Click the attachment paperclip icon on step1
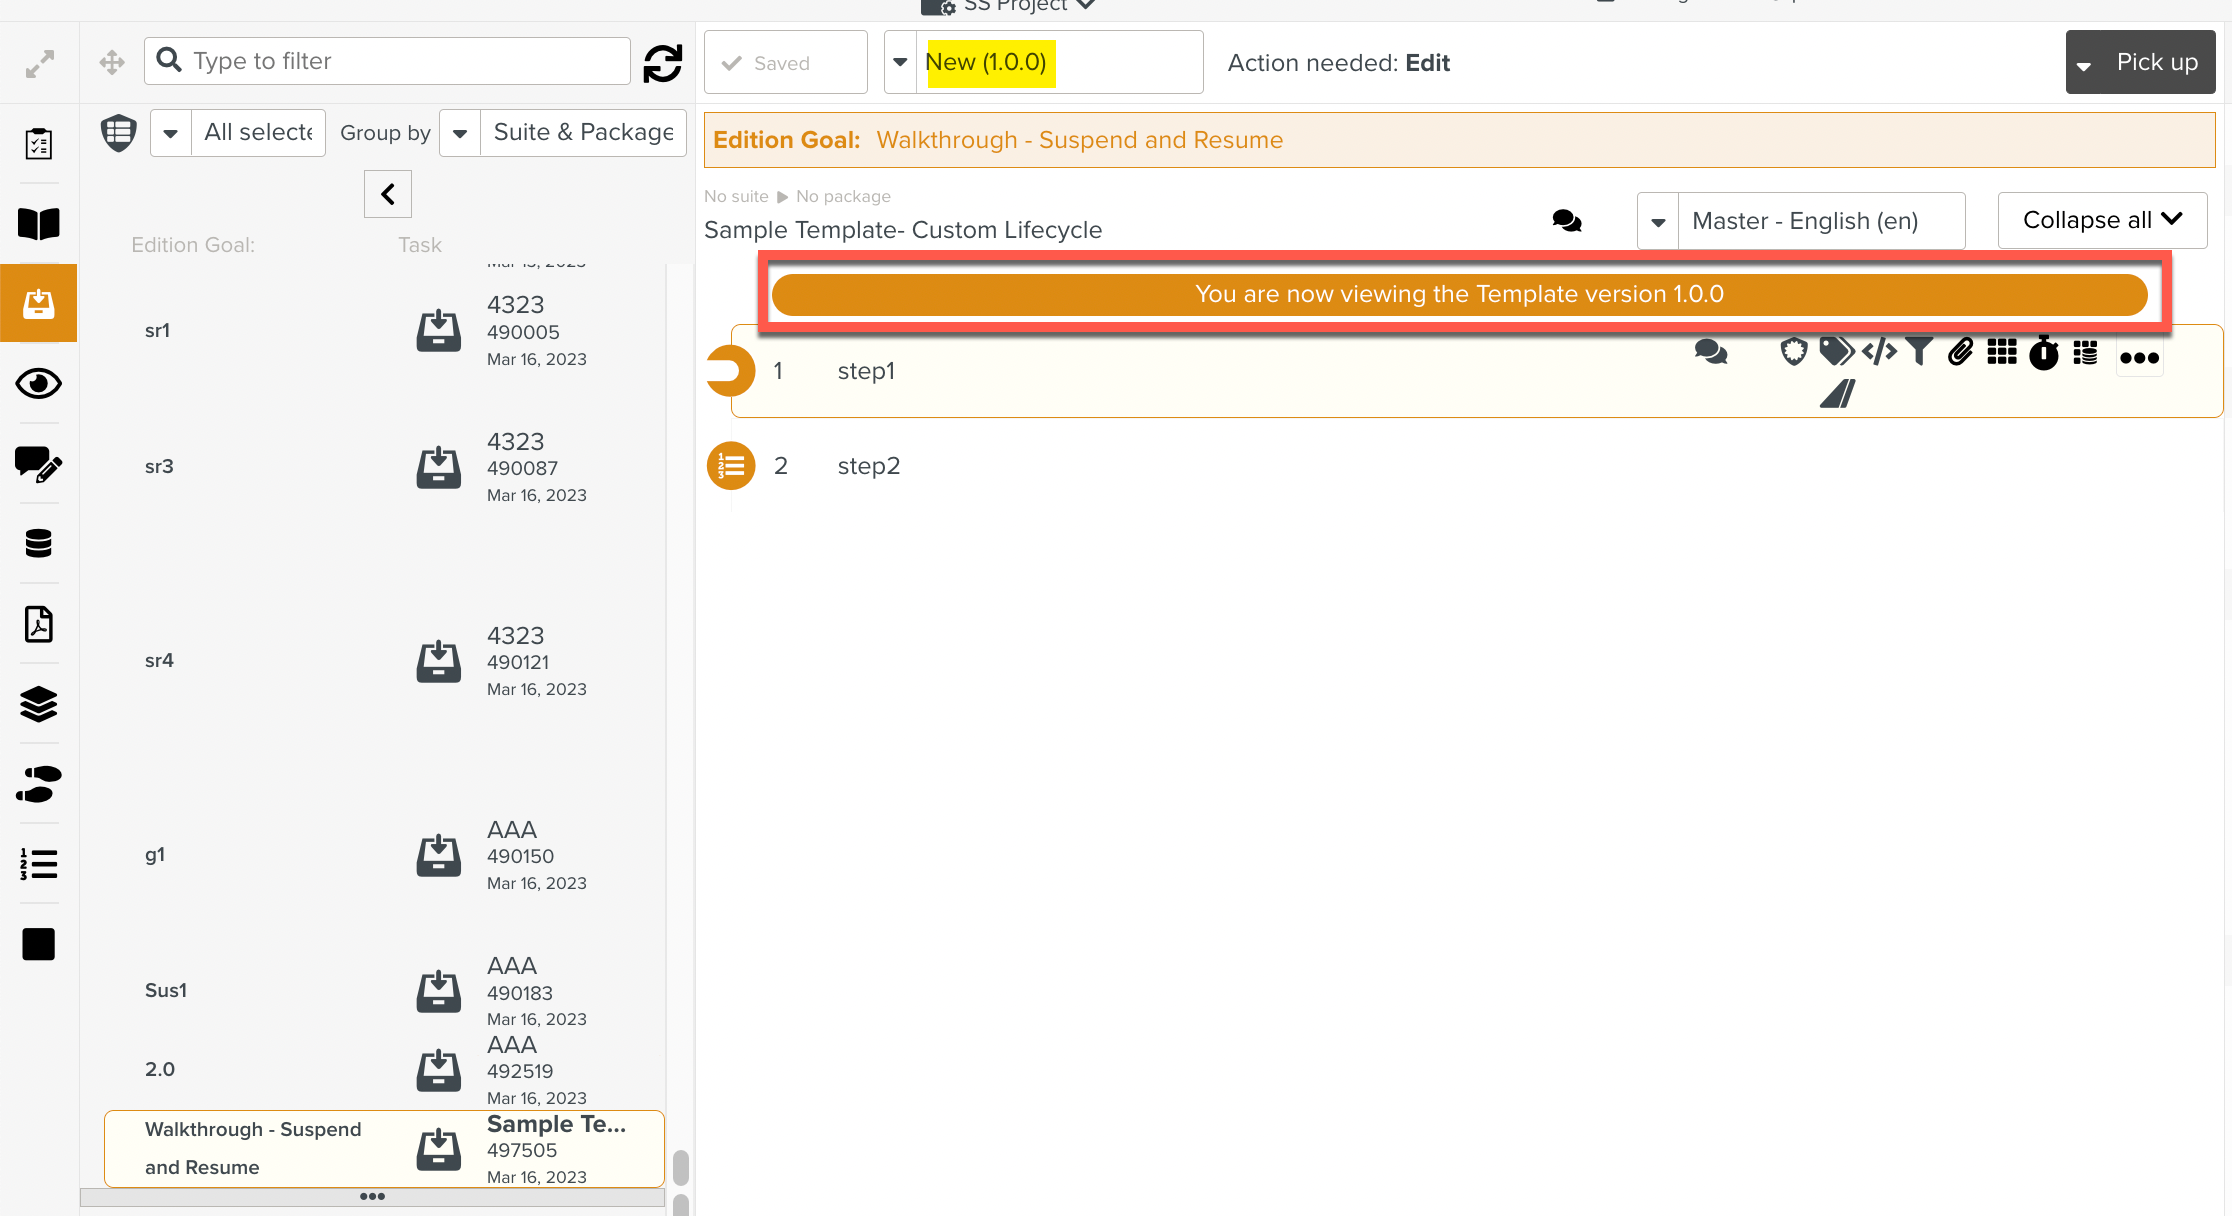 [x=1960, y=352]
